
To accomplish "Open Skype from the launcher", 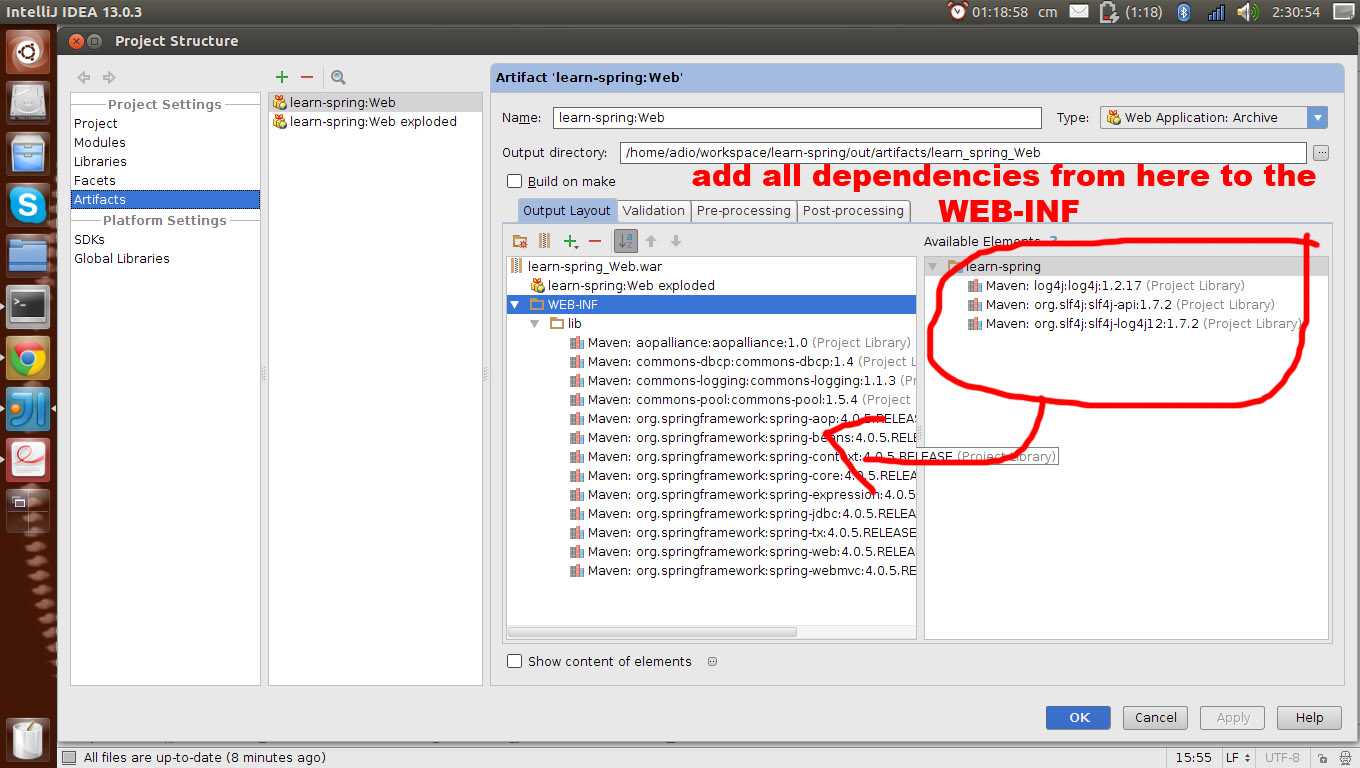I will click(28, 205).
